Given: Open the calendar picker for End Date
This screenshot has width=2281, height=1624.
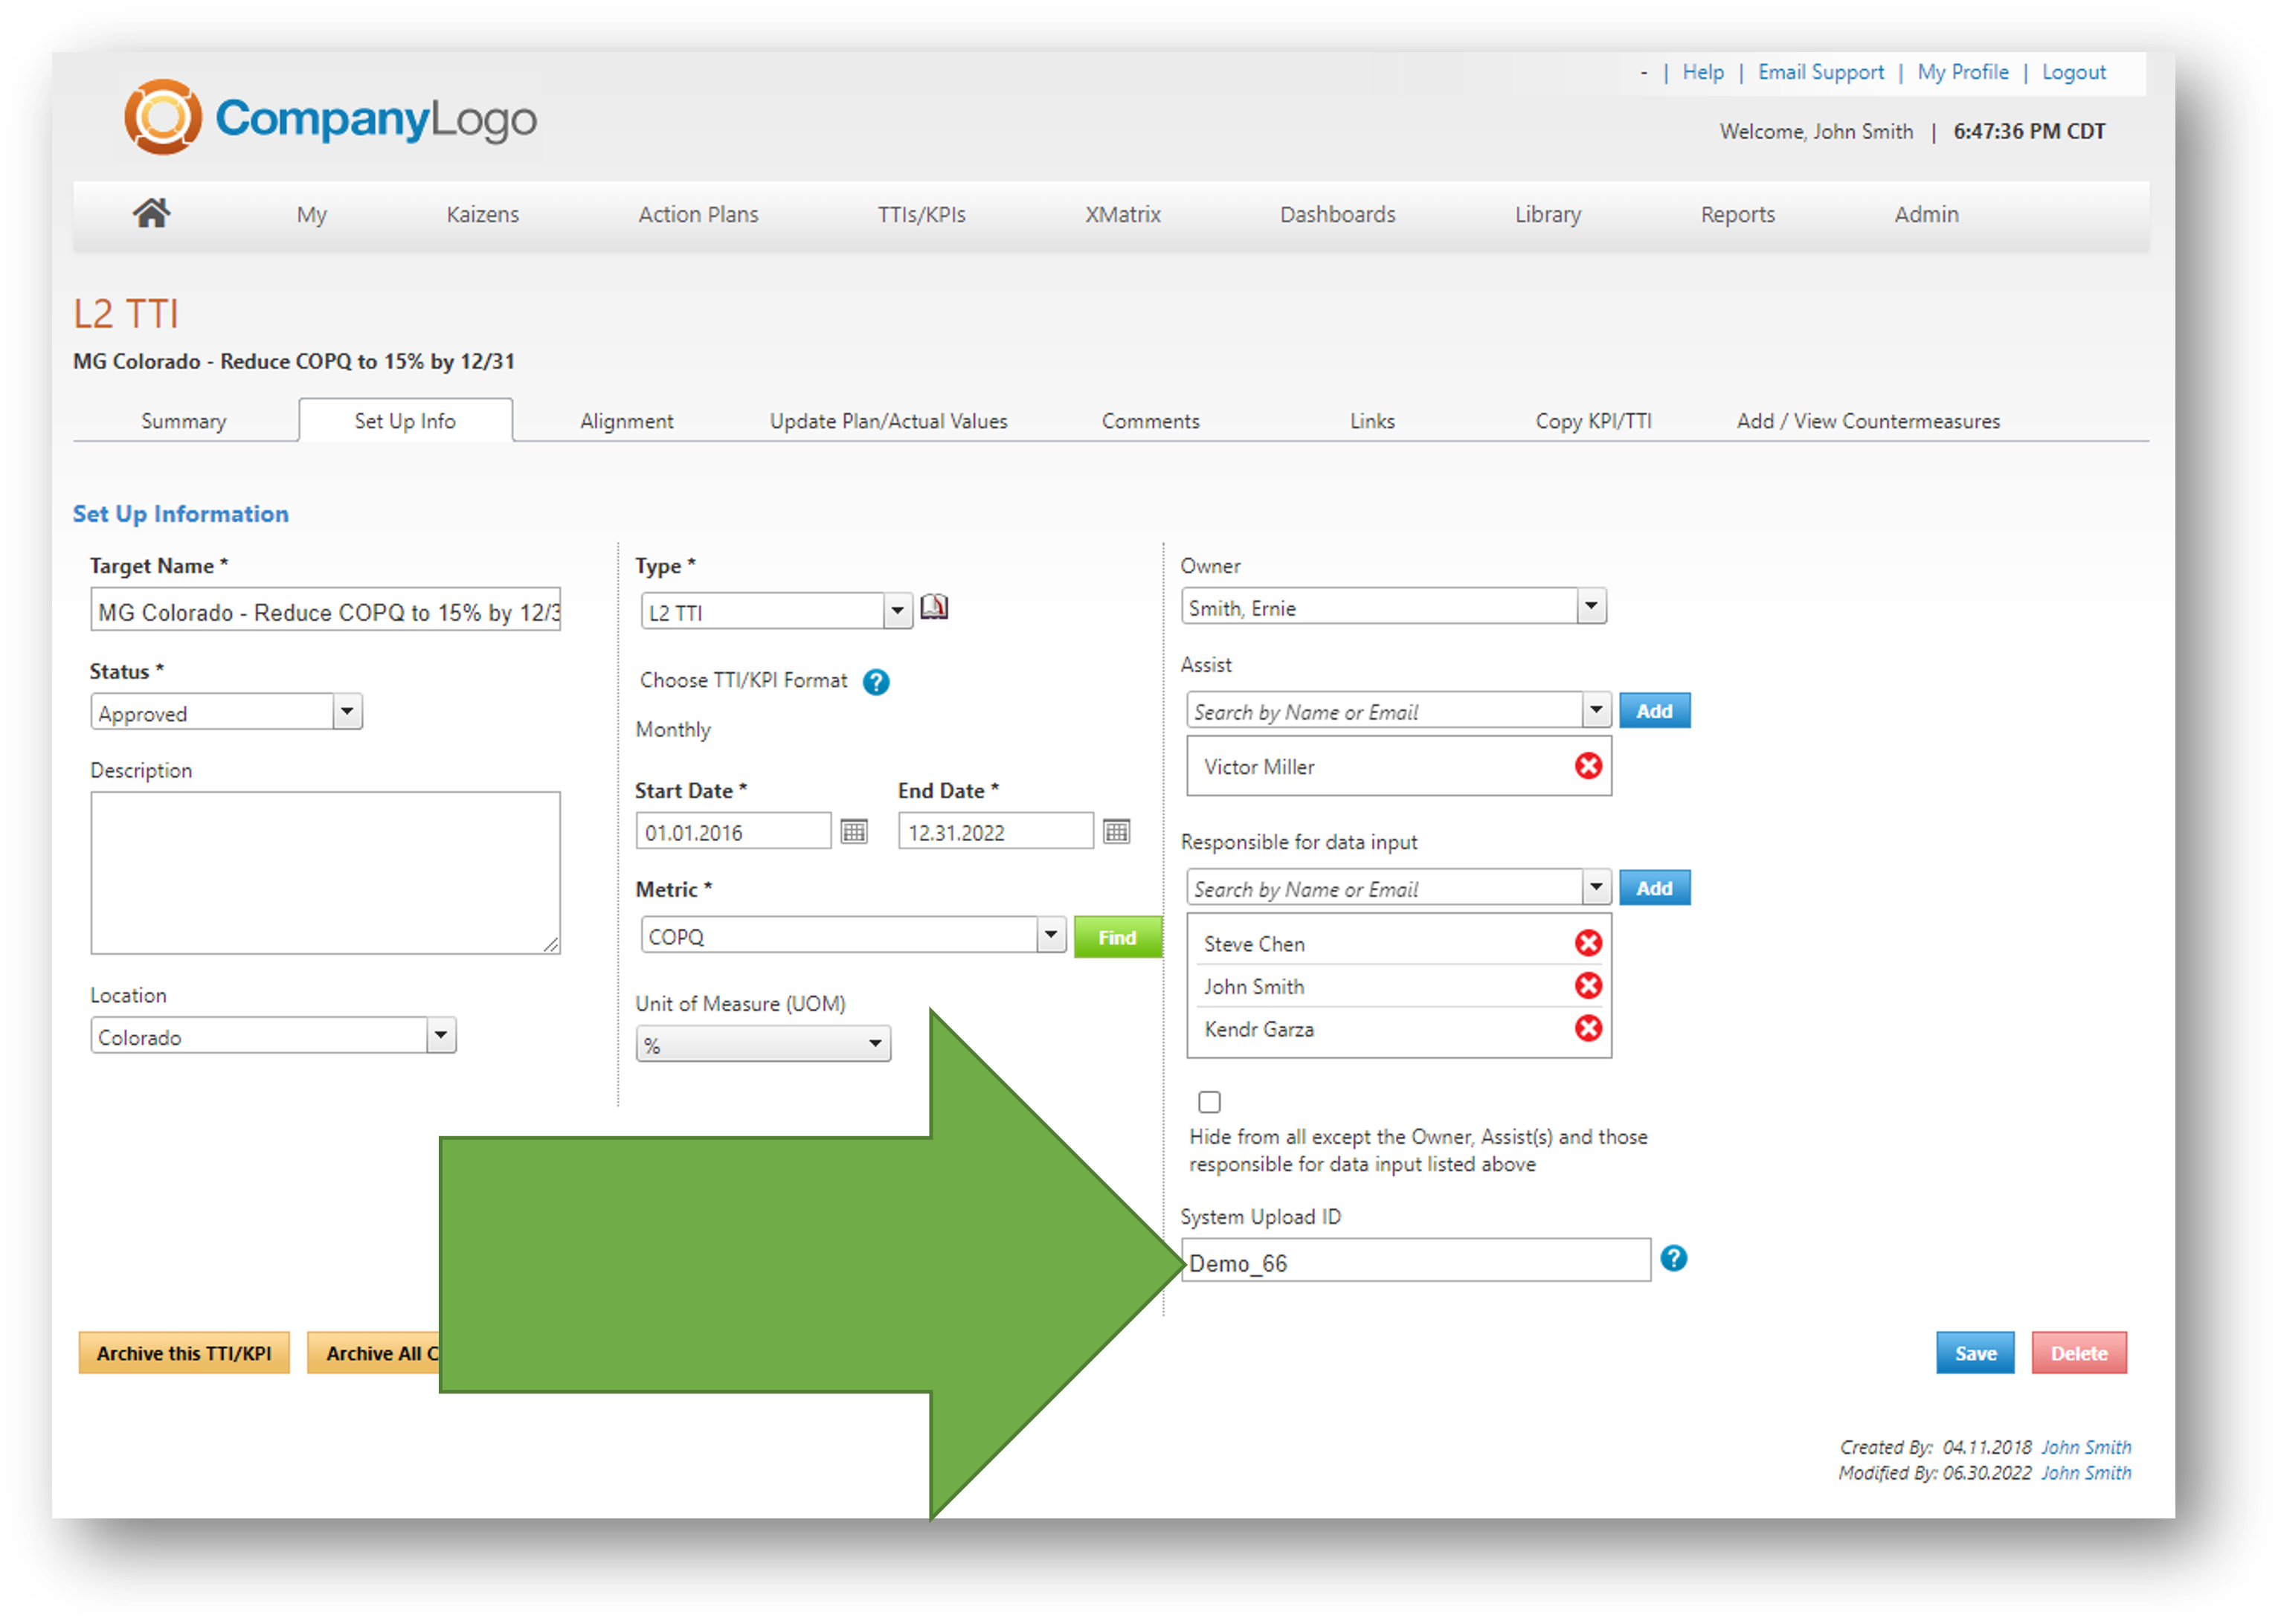Looking at the screenshot, I should coord(1116,831).
